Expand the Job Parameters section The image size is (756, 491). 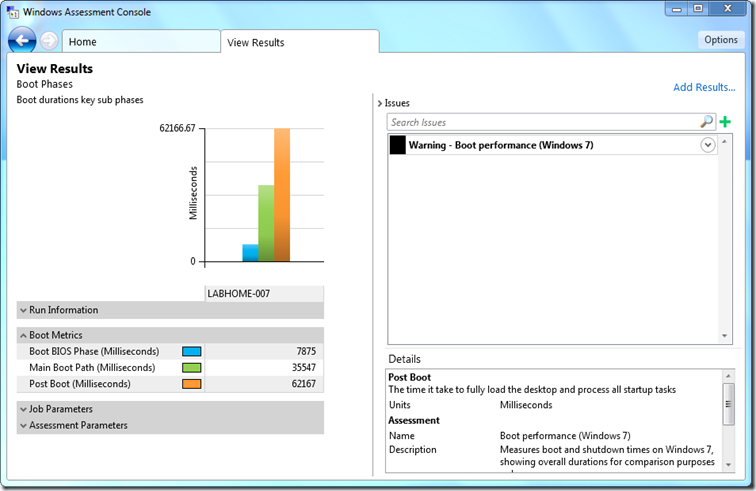pos(23,409)
